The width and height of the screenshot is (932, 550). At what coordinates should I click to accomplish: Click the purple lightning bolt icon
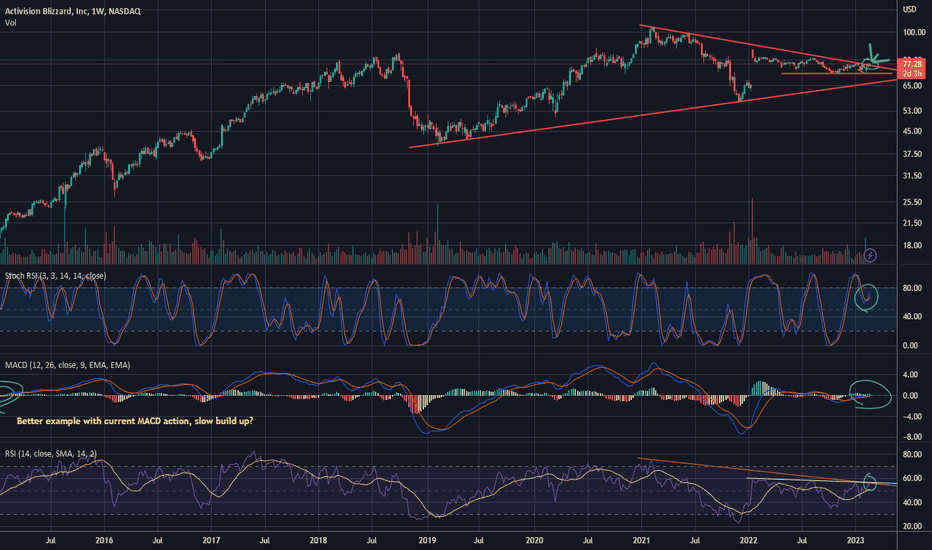870,256
